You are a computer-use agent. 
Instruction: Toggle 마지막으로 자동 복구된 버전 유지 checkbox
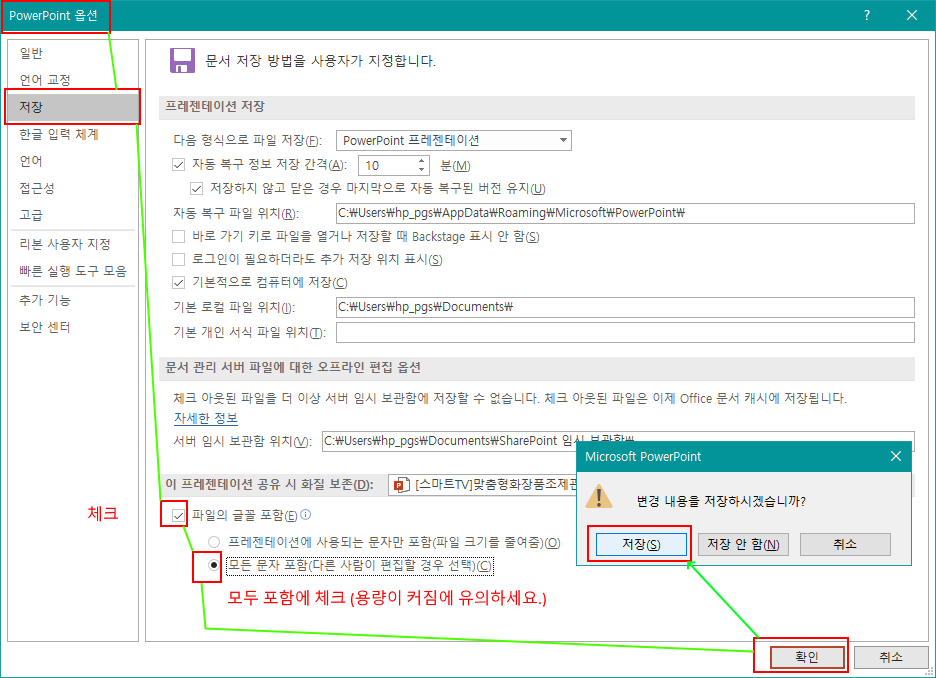click(196, 189)
